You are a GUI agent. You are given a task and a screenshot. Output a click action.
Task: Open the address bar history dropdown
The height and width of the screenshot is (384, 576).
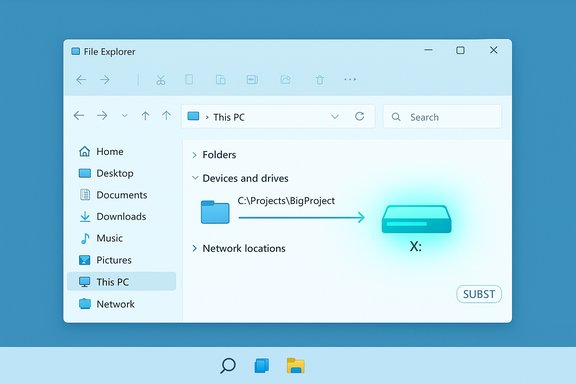click(x=335, y=117)
